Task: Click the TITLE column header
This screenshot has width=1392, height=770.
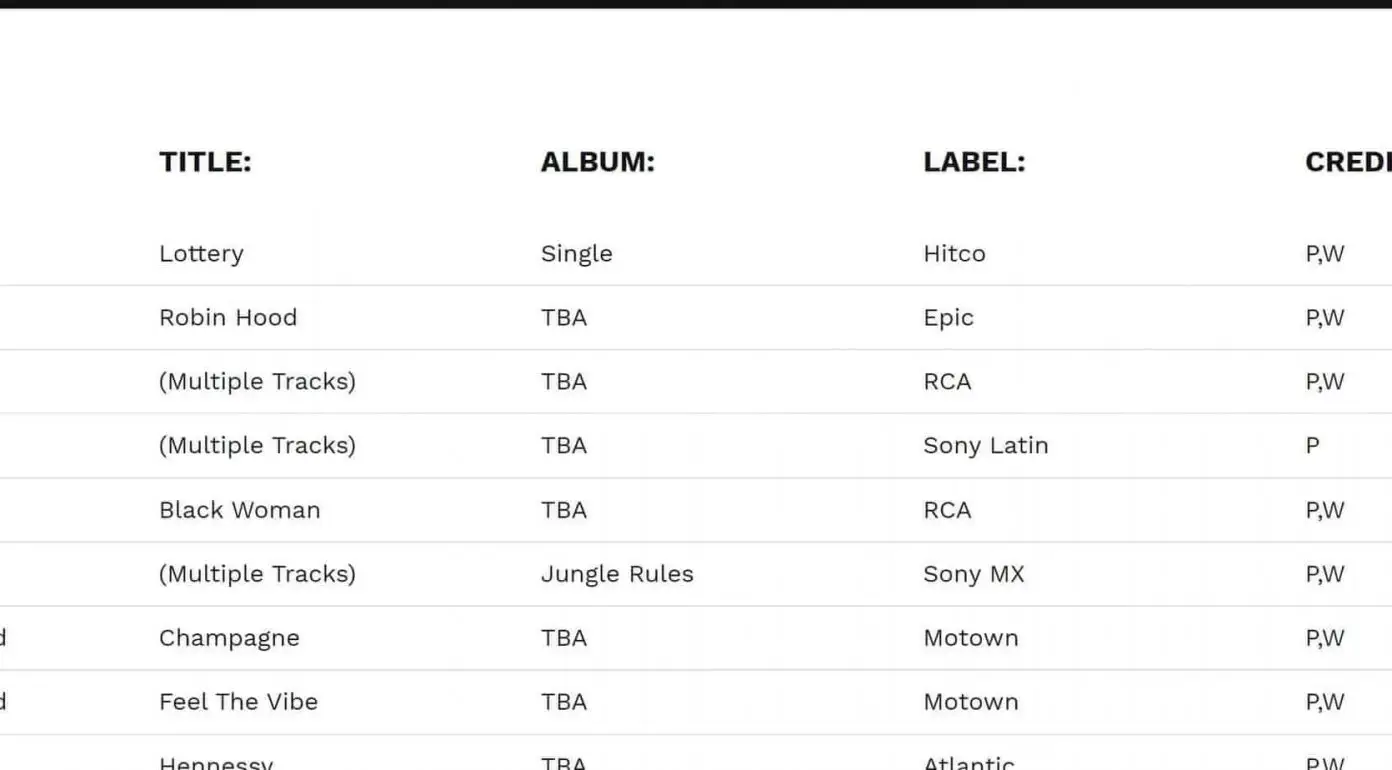Action: click(x=205, y=162)
